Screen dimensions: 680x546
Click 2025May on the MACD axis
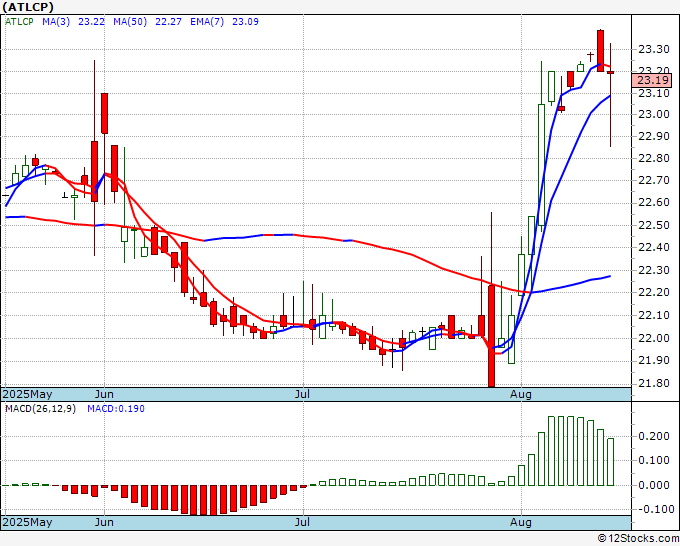(27, 522)
